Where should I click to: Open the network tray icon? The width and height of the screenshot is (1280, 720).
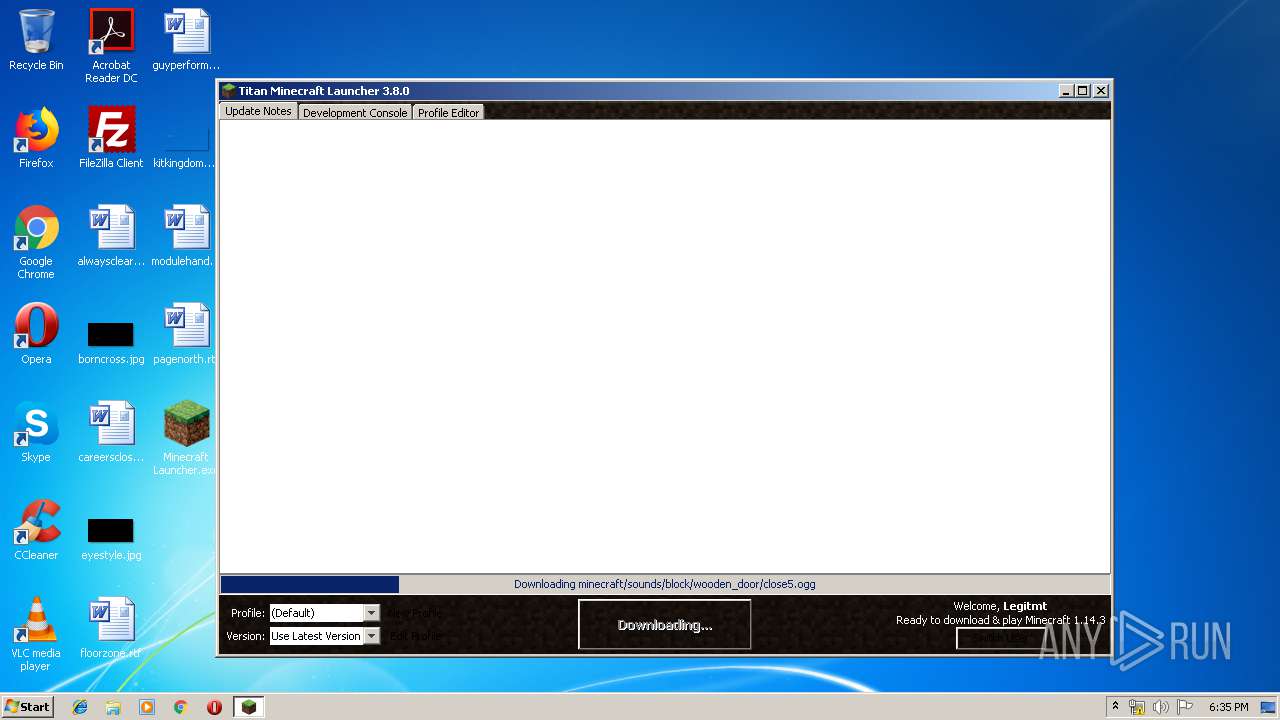pos(1137,707)
